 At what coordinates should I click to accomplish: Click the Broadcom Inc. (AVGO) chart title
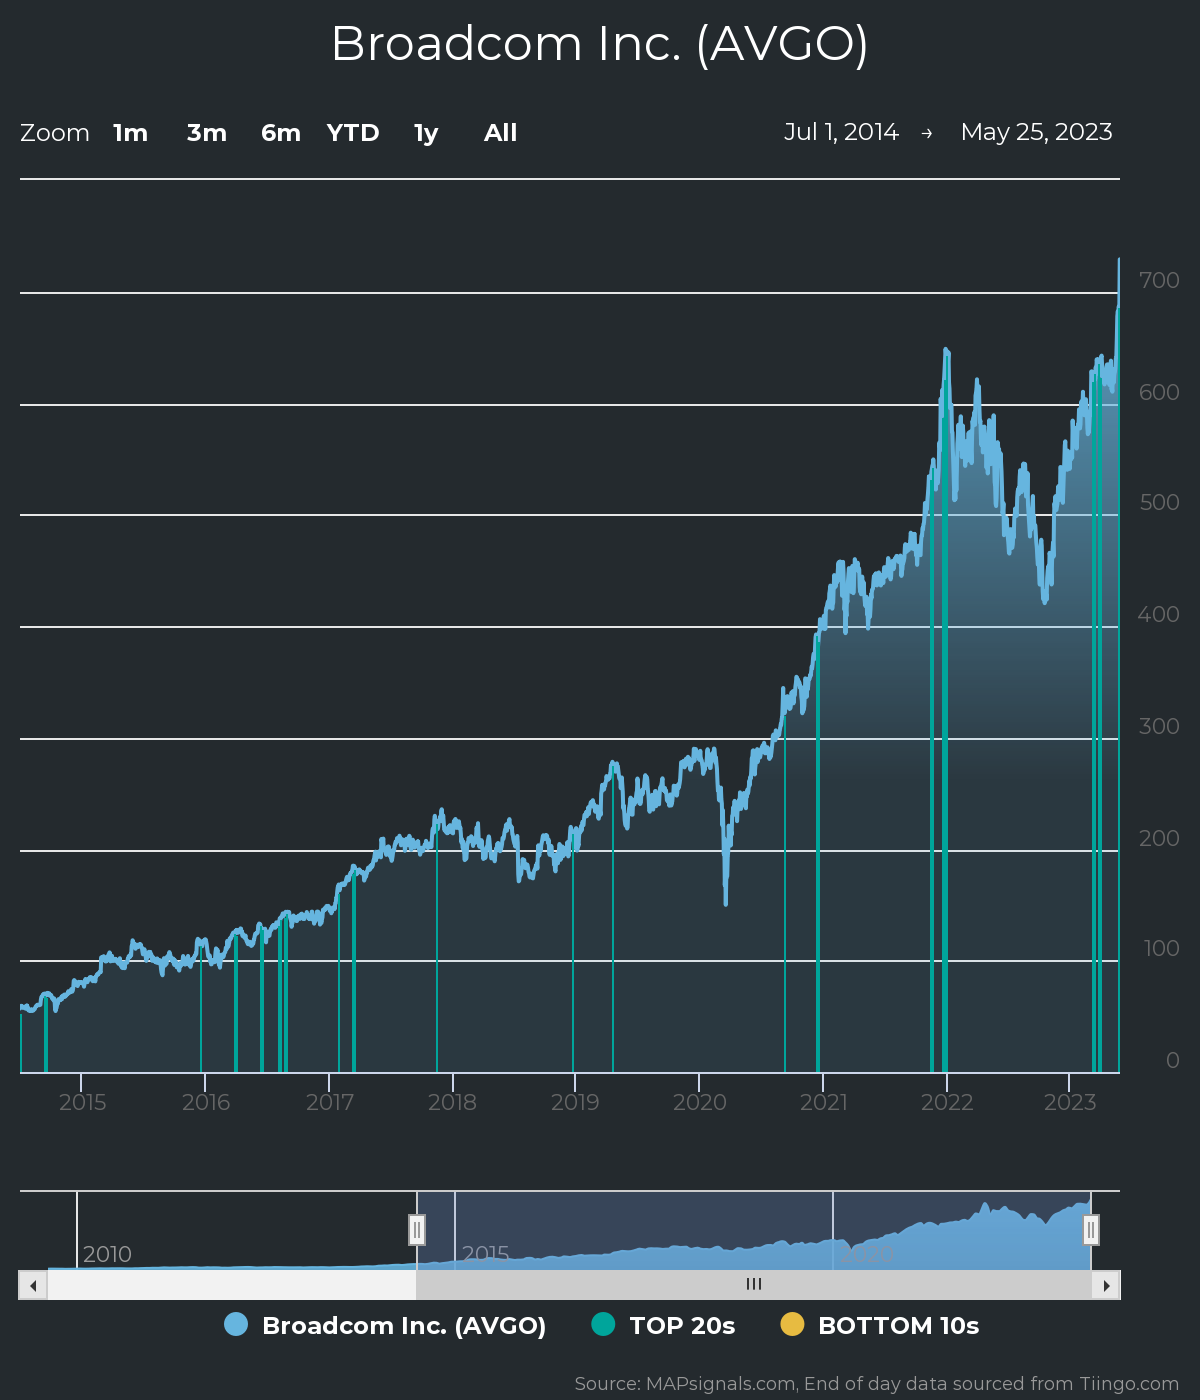click(600, 44)
